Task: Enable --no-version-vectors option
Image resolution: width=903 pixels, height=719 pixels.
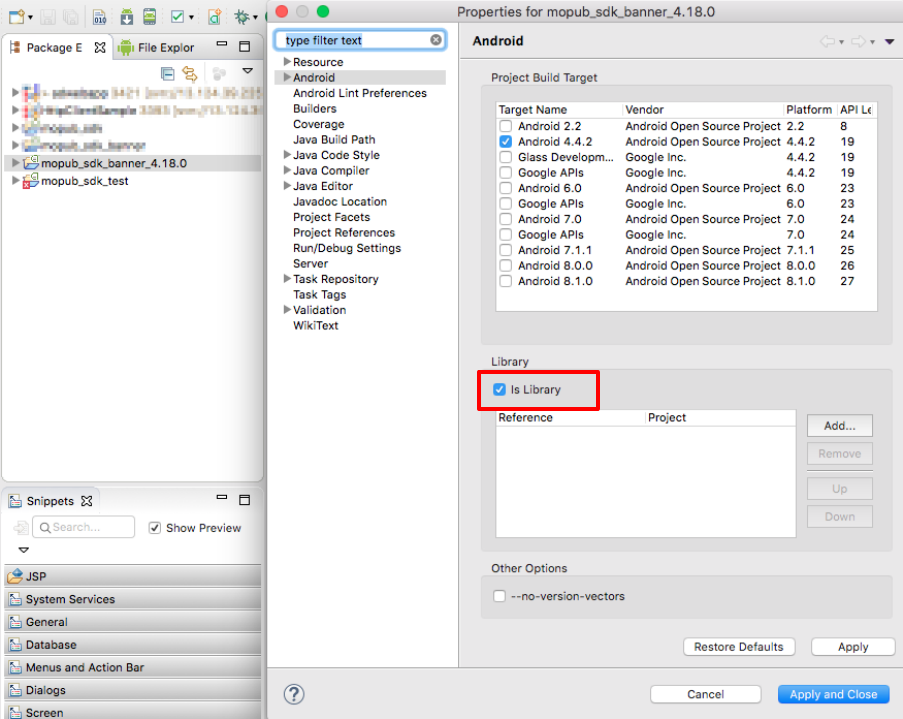Action: (x=499, y=596)
